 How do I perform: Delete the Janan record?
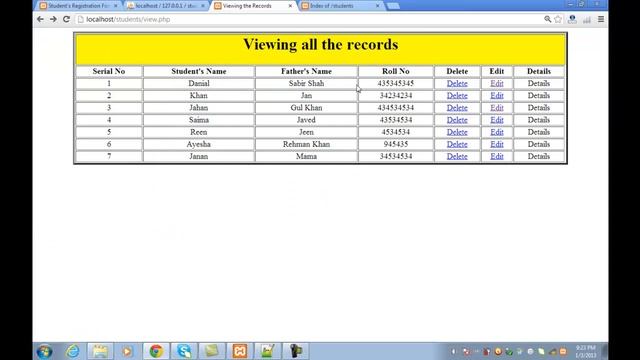(x=457, y=156)
